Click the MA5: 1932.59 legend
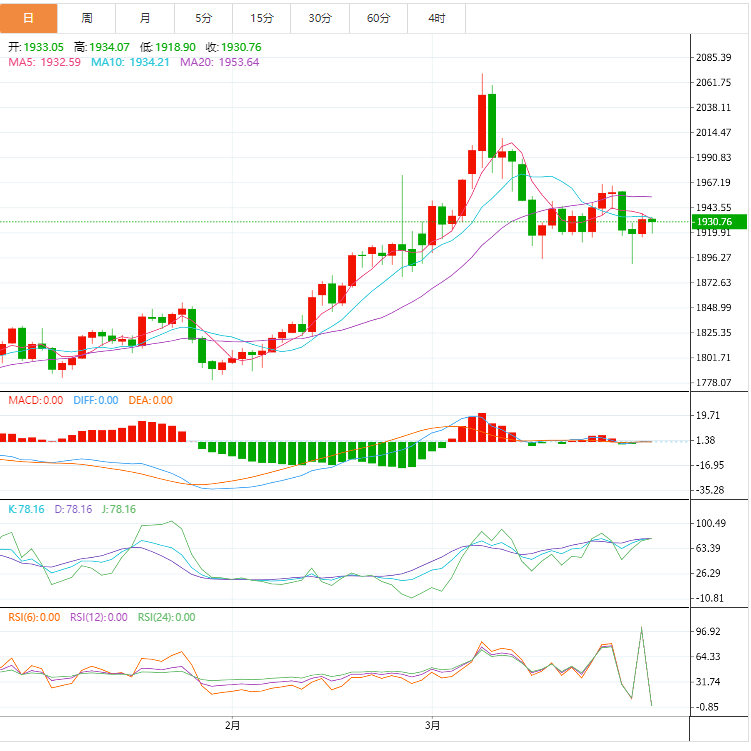This screenshot has width=751, height=751. (45, 62)
